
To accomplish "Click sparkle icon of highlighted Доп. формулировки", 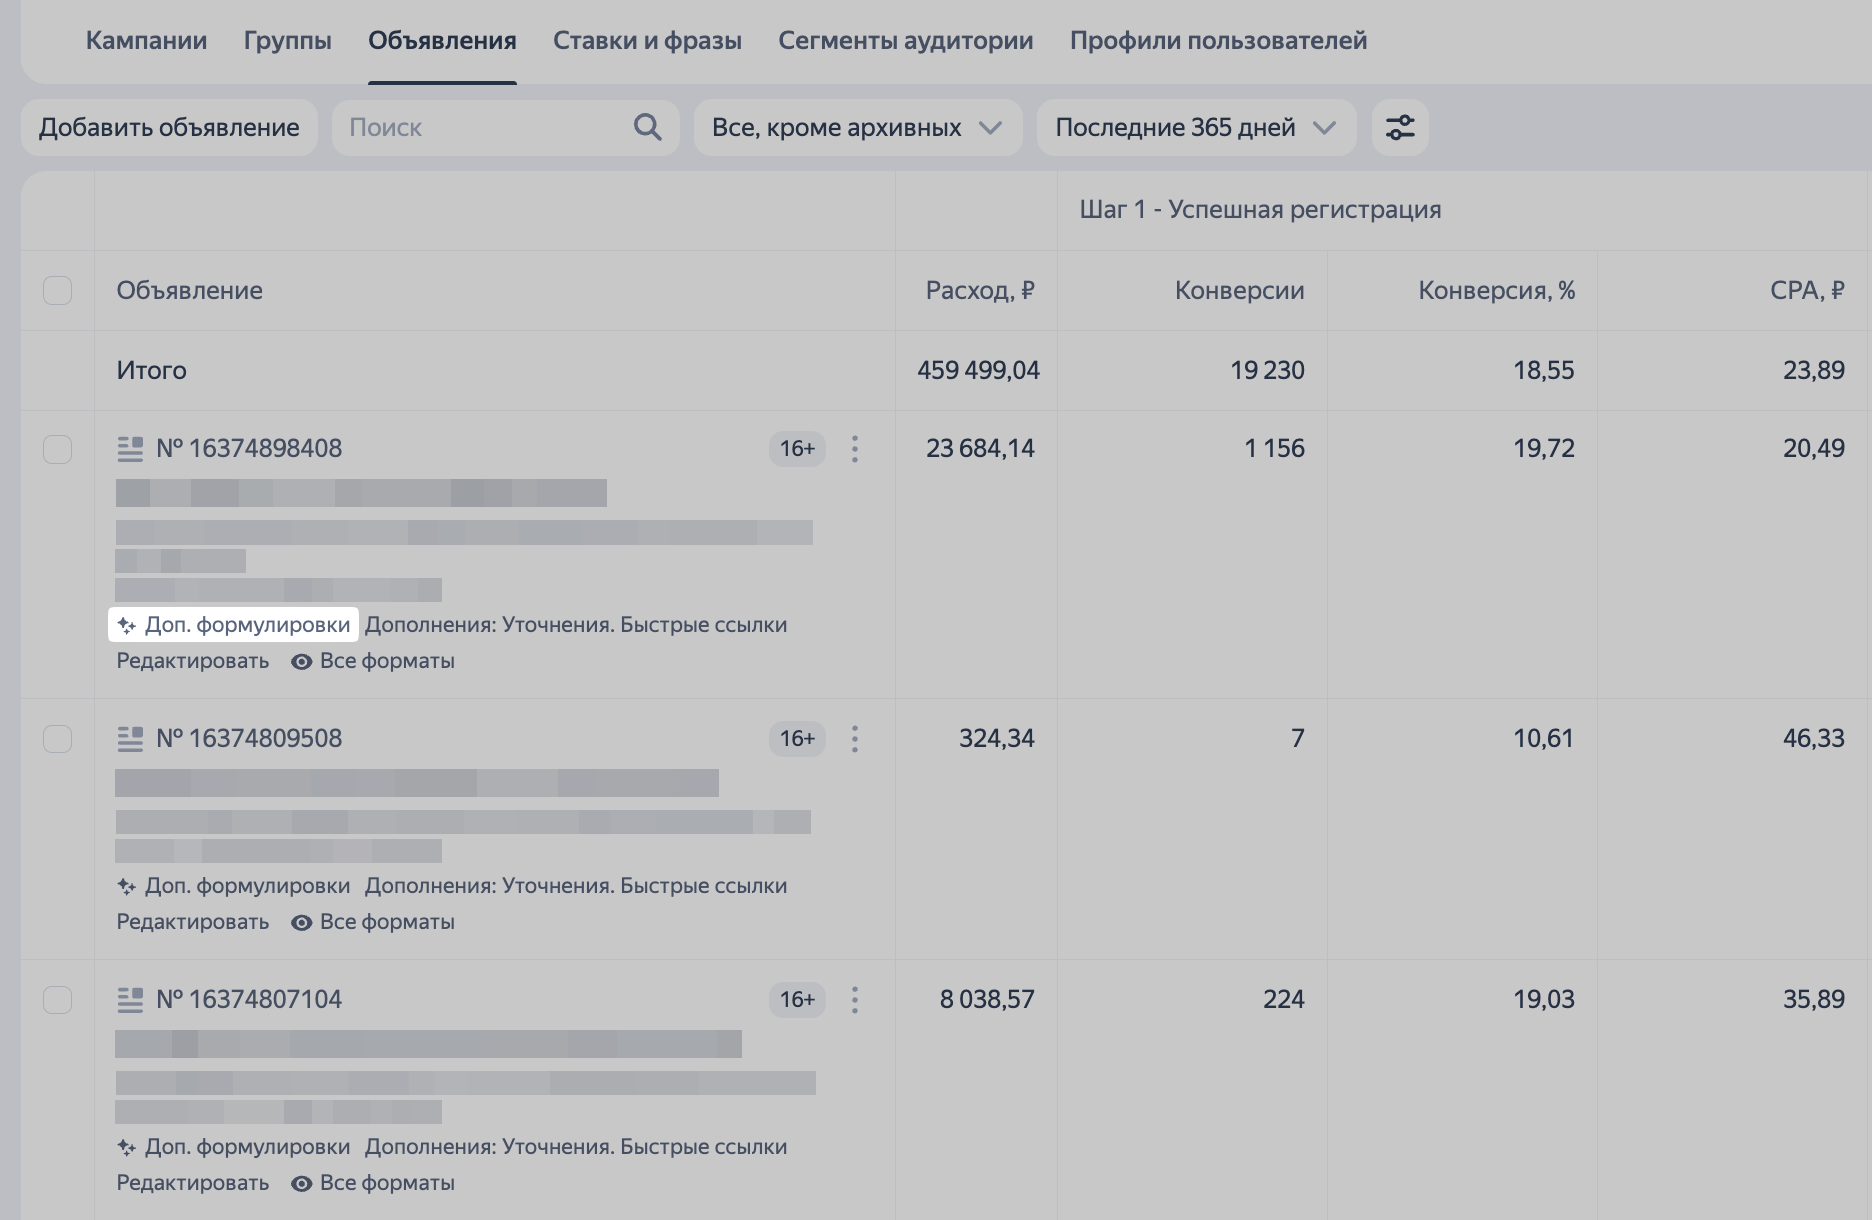I will pos(127,625).
